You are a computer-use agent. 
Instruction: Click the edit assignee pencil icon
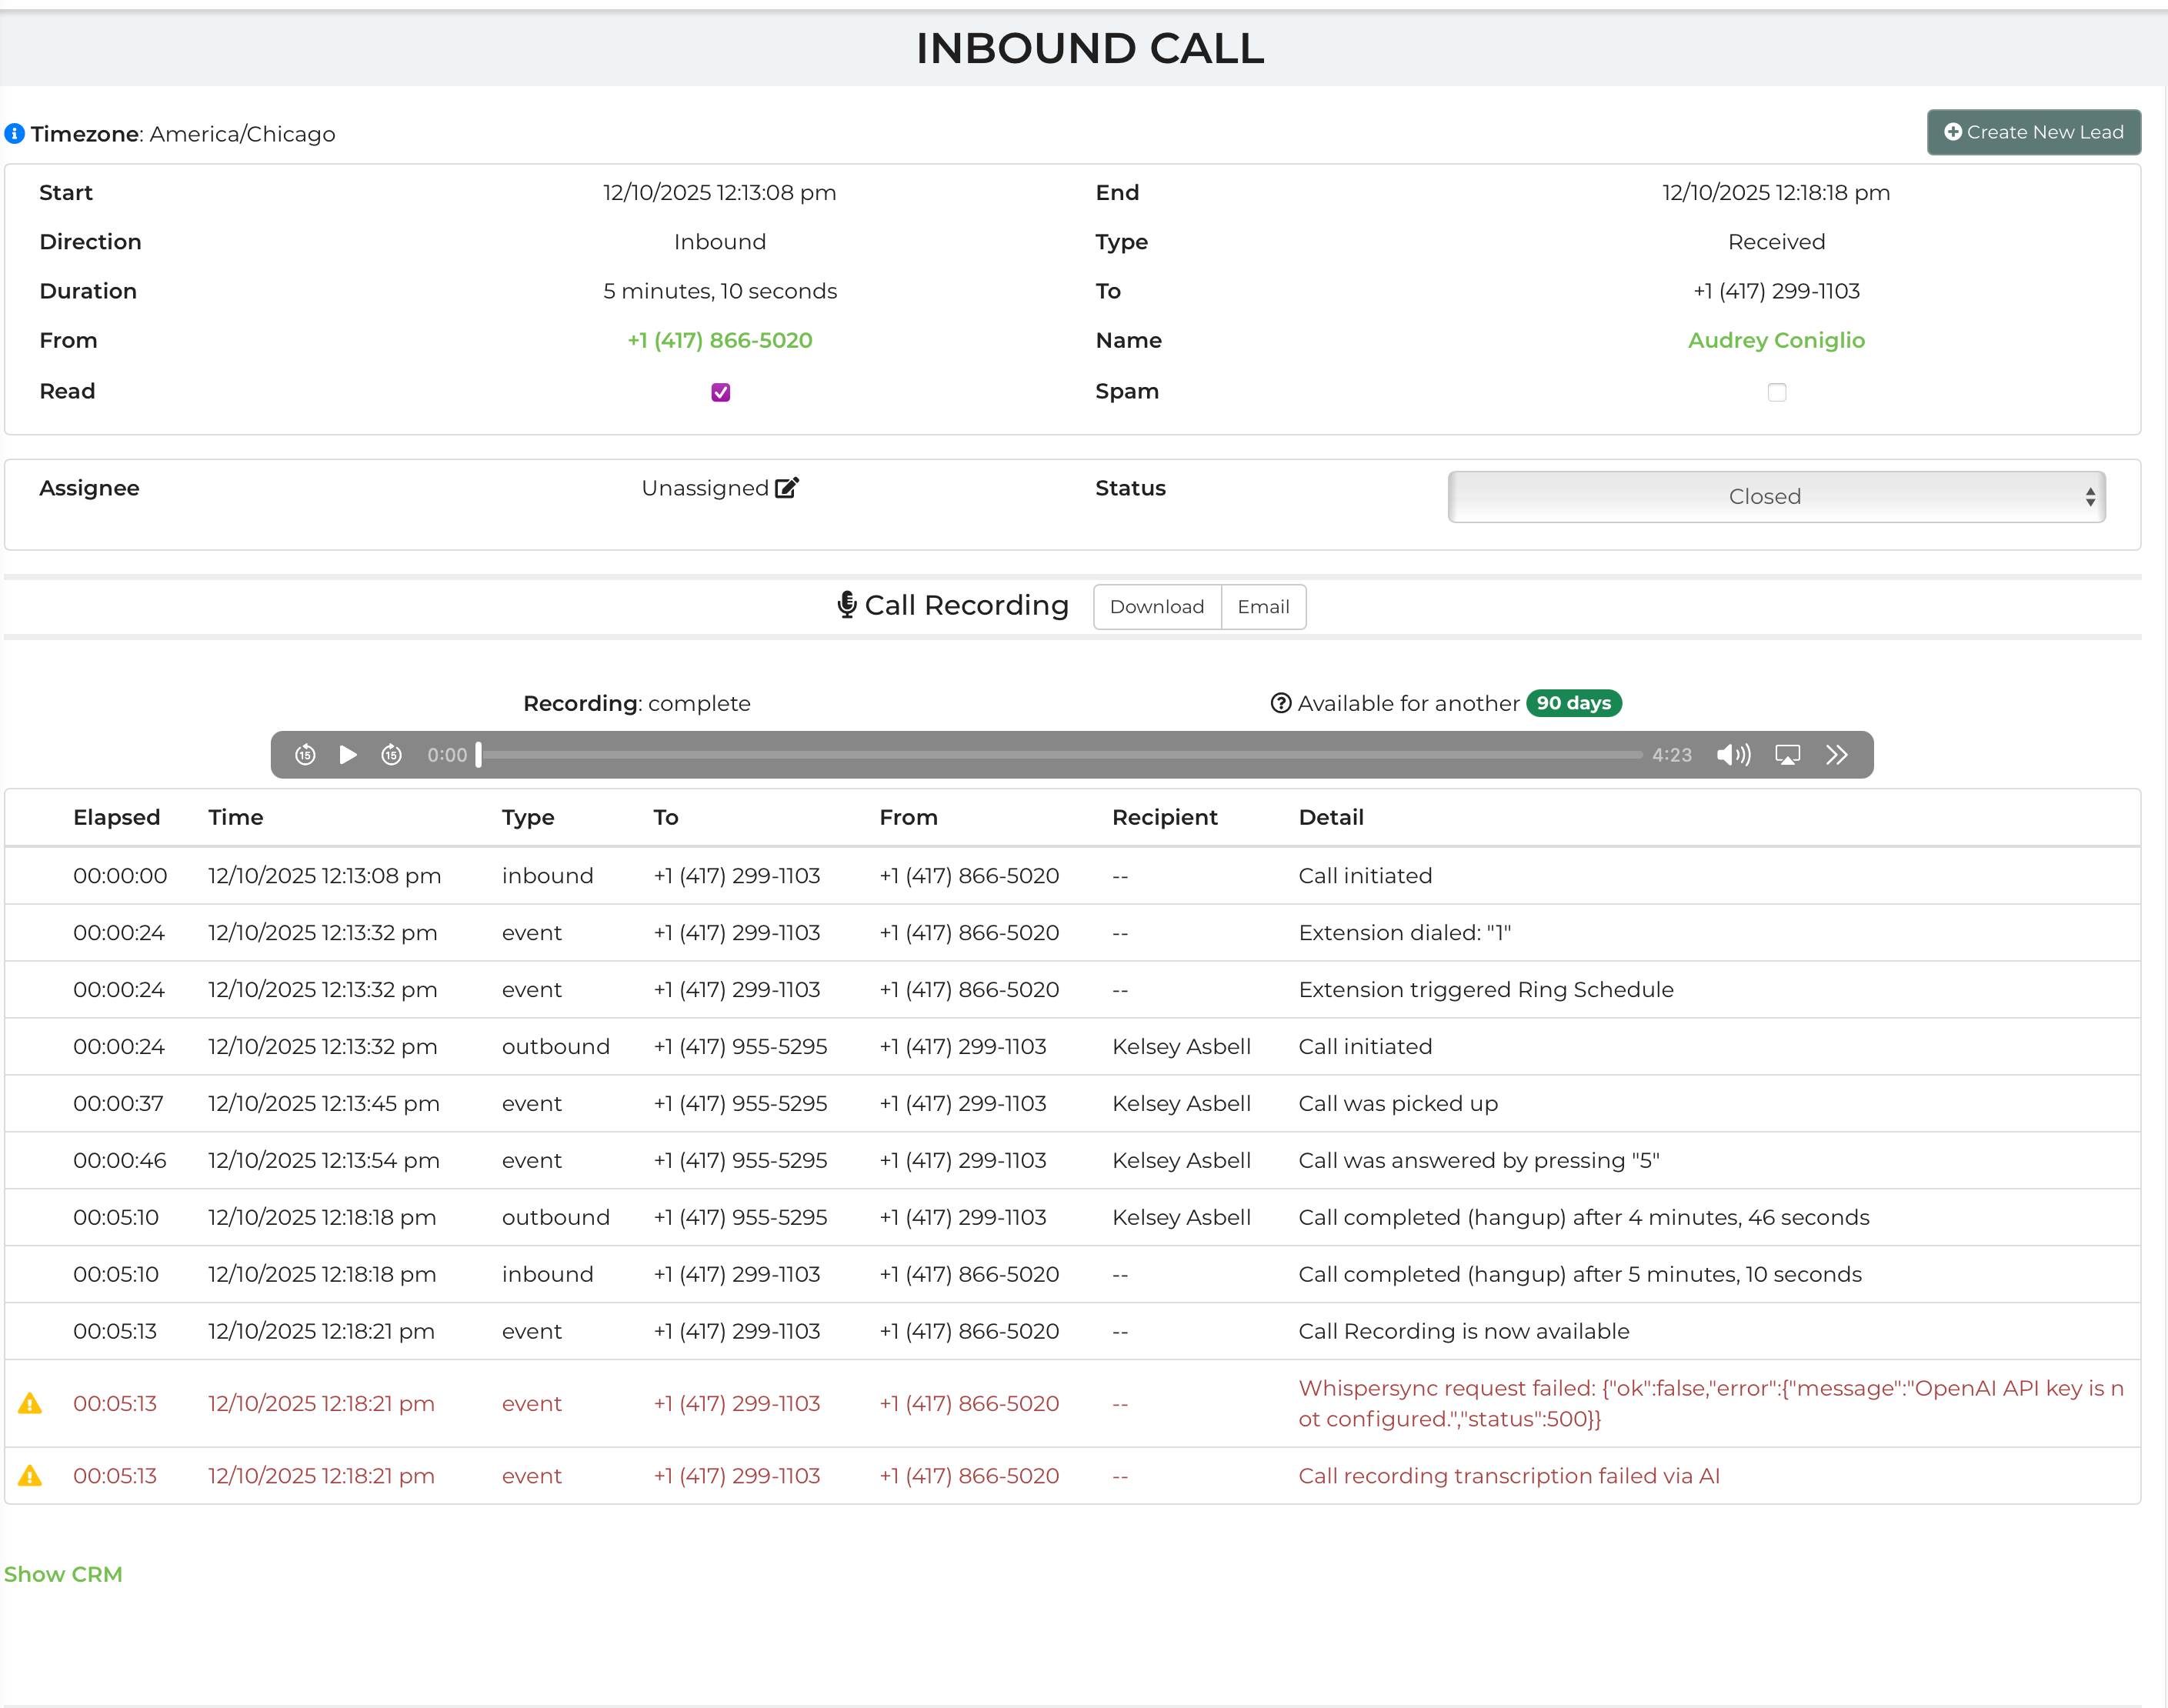pos(787,487)
